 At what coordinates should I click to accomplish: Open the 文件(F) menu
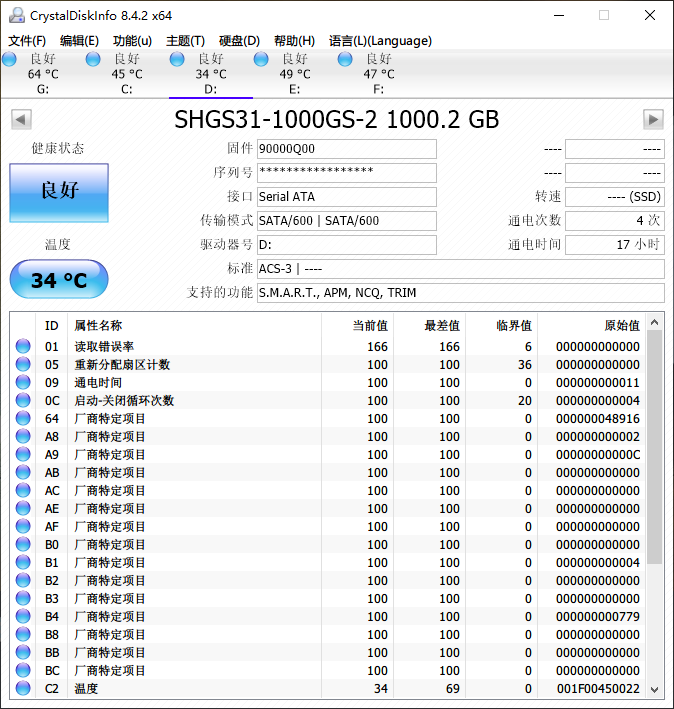tap(27, 41)
